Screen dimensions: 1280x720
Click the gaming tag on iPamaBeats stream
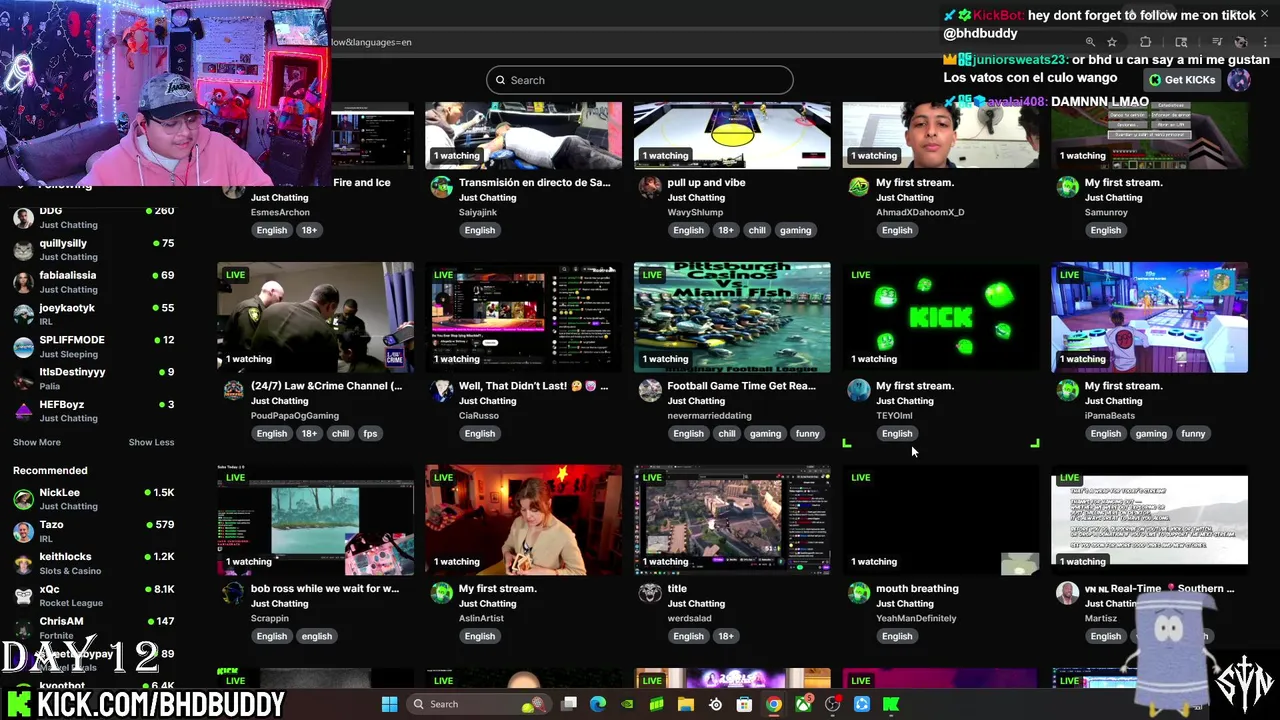pyautogui.click(x=1151, y=433)
